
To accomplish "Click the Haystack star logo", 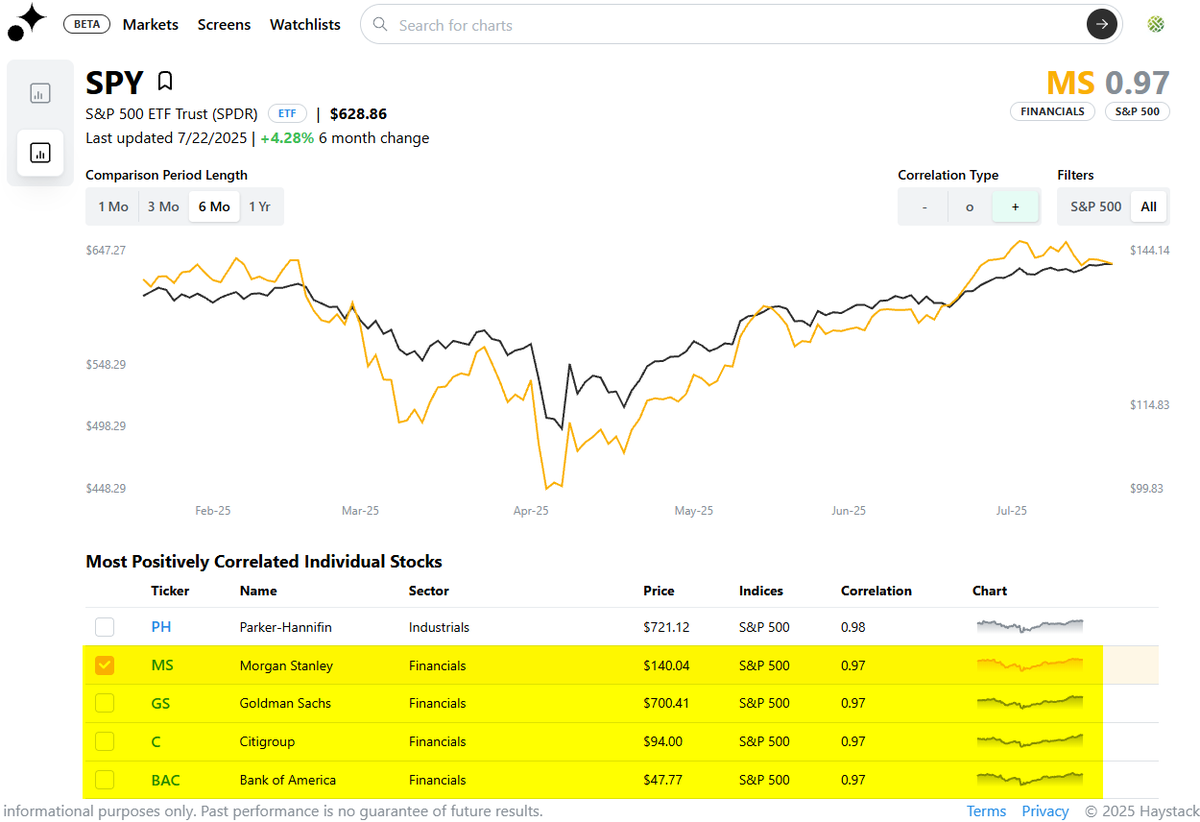I will 26,22.
